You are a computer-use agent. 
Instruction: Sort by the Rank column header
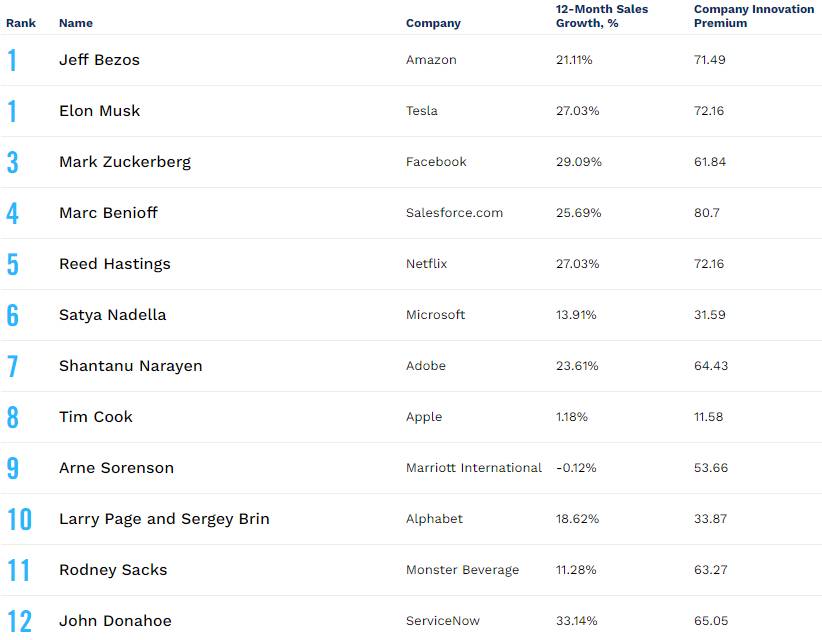21,23
